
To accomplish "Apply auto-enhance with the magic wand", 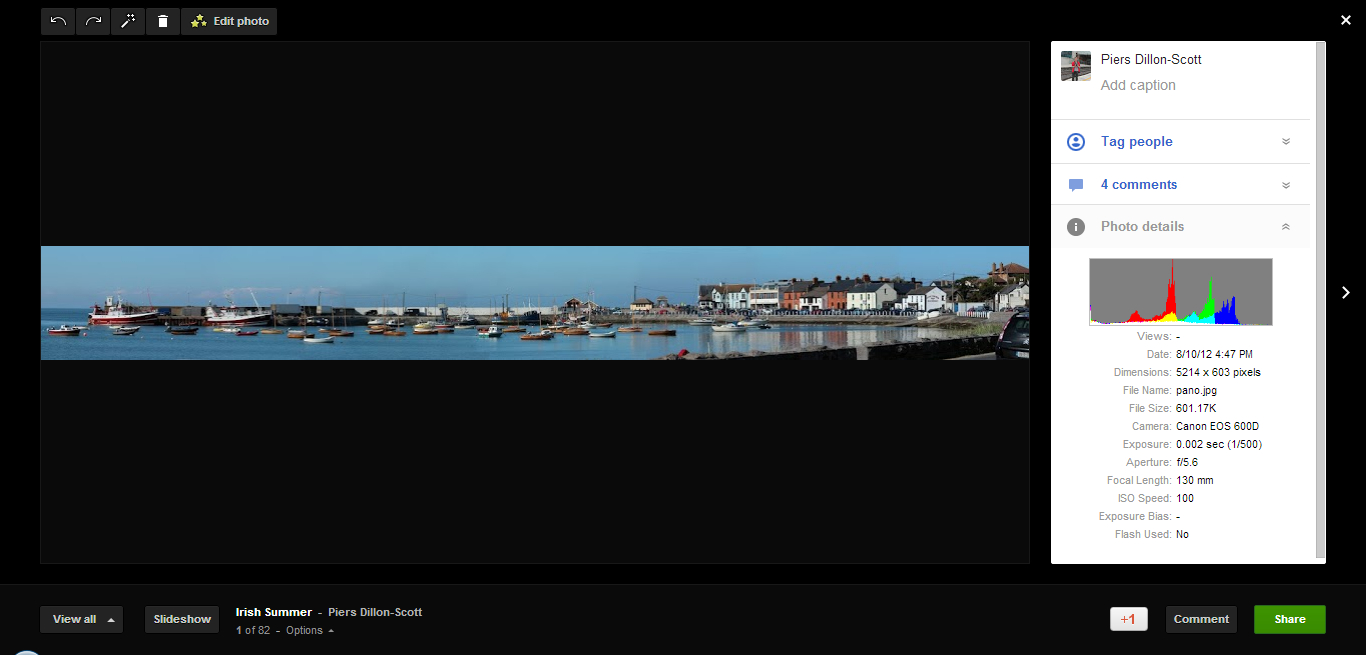I will coord(128,21).
